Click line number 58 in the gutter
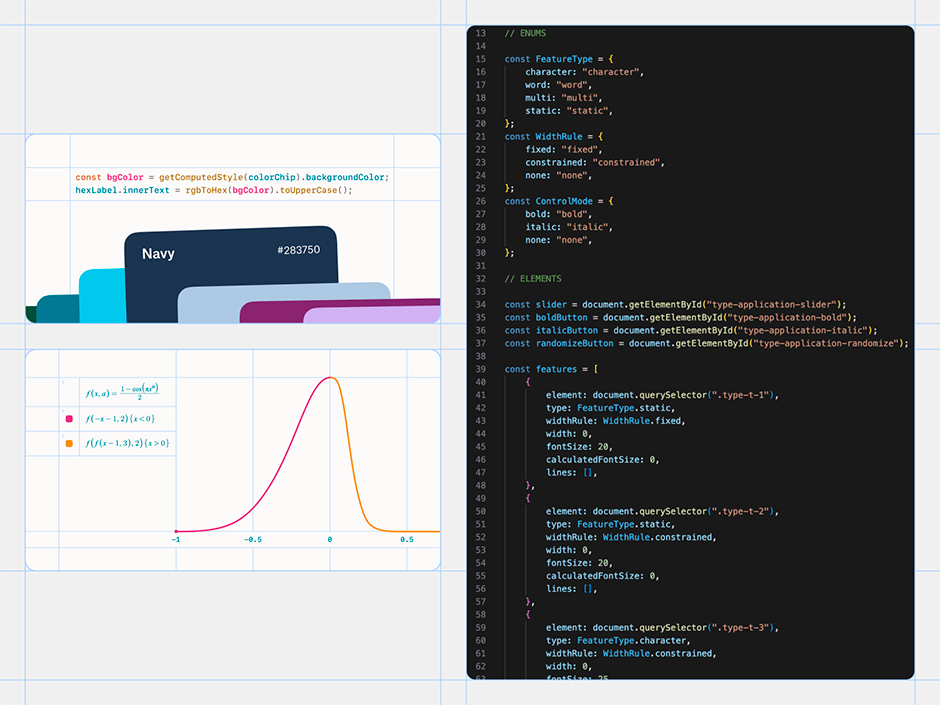 point(481,614)
